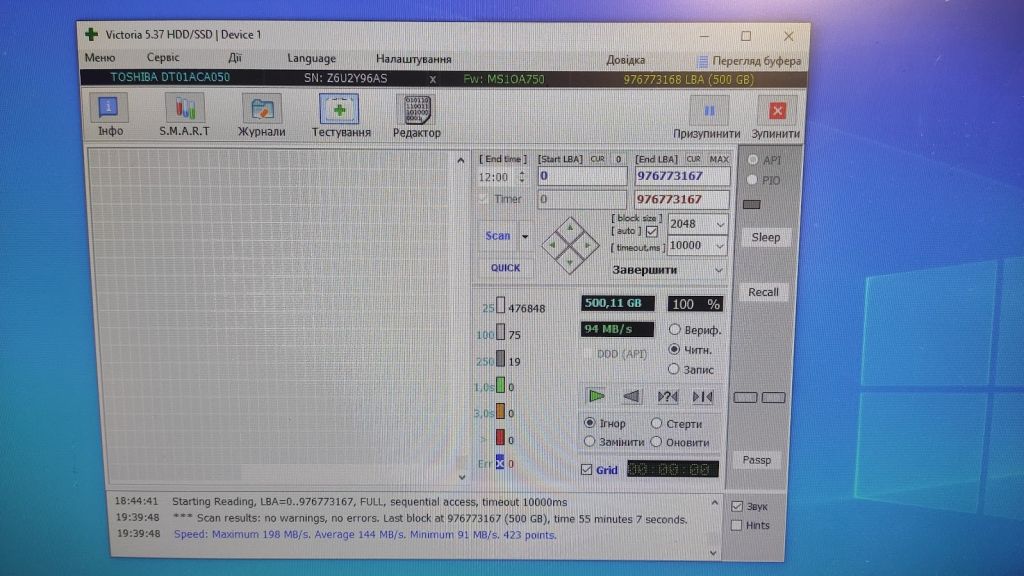Screen dimensions: 1024x576
Task: Select Оновити refresh action
Action: [656, 442]
